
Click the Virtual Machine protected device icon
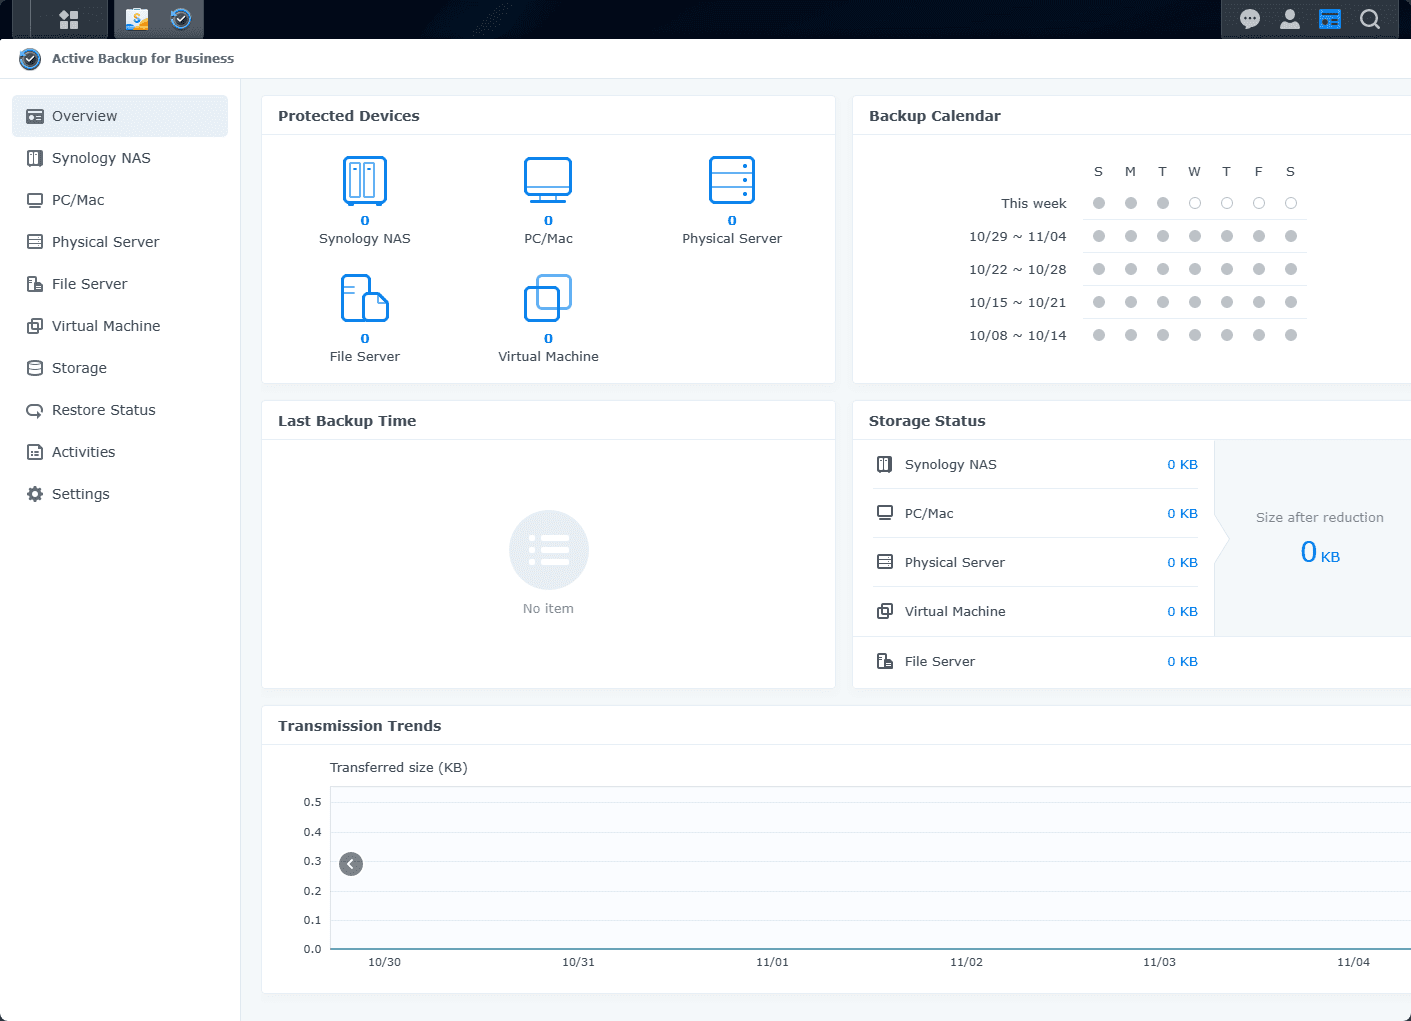548,298
